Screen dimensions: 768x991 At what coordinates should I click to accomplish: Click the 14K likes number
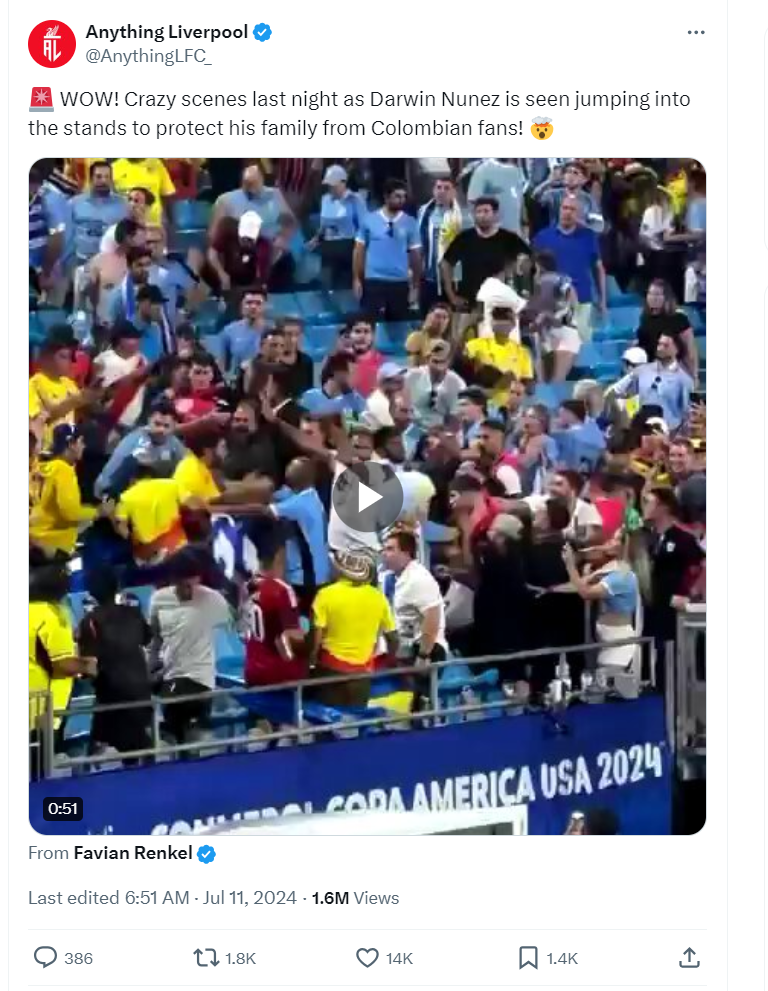[x=399, y=958]
